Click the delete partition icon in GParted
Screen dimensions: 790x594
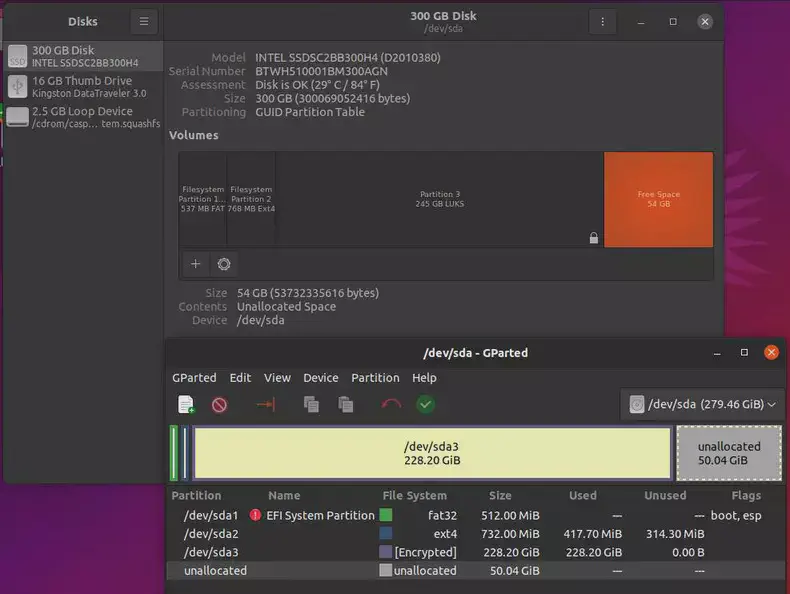(219, 404)
